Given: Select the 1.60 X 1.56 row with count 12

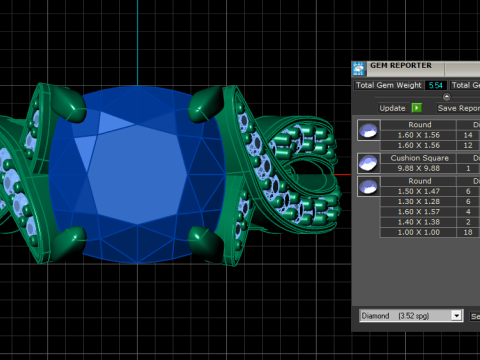Looking at the screenshot, I should pos(430,145).
